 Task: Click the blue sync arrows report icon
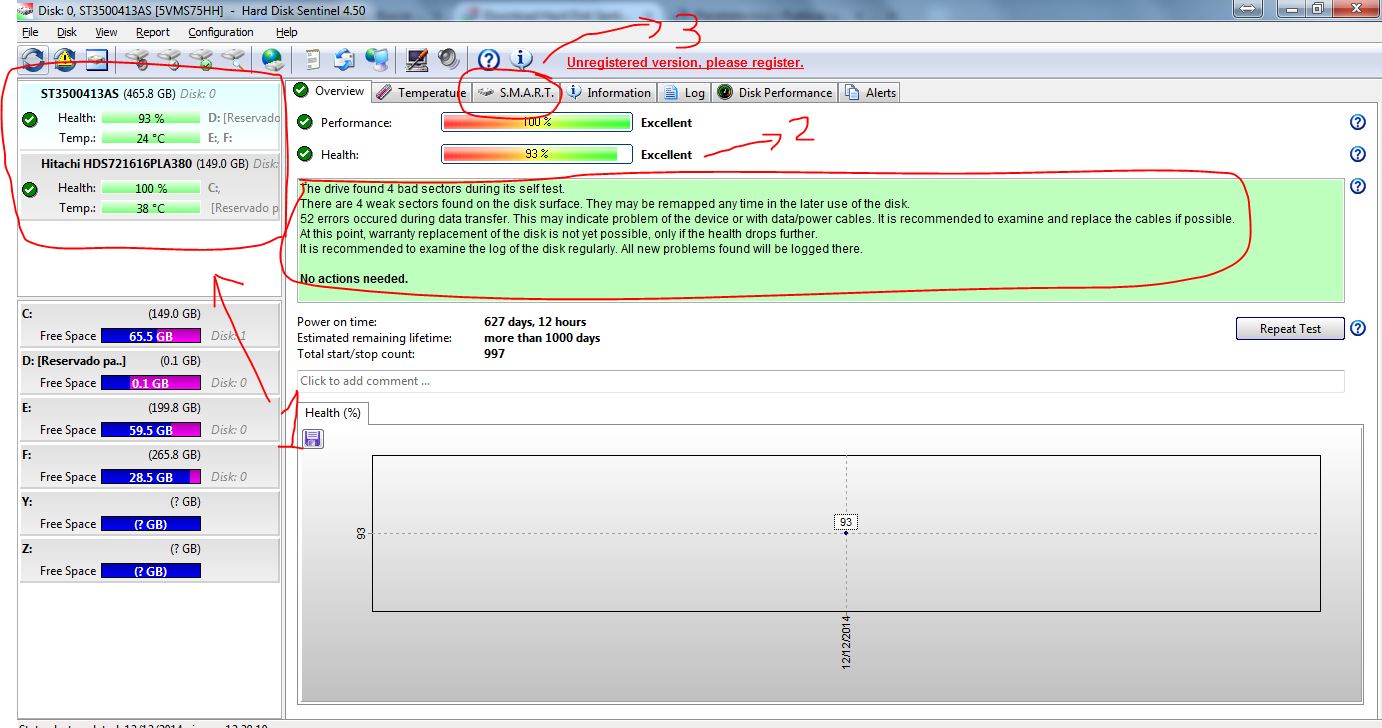344,60
